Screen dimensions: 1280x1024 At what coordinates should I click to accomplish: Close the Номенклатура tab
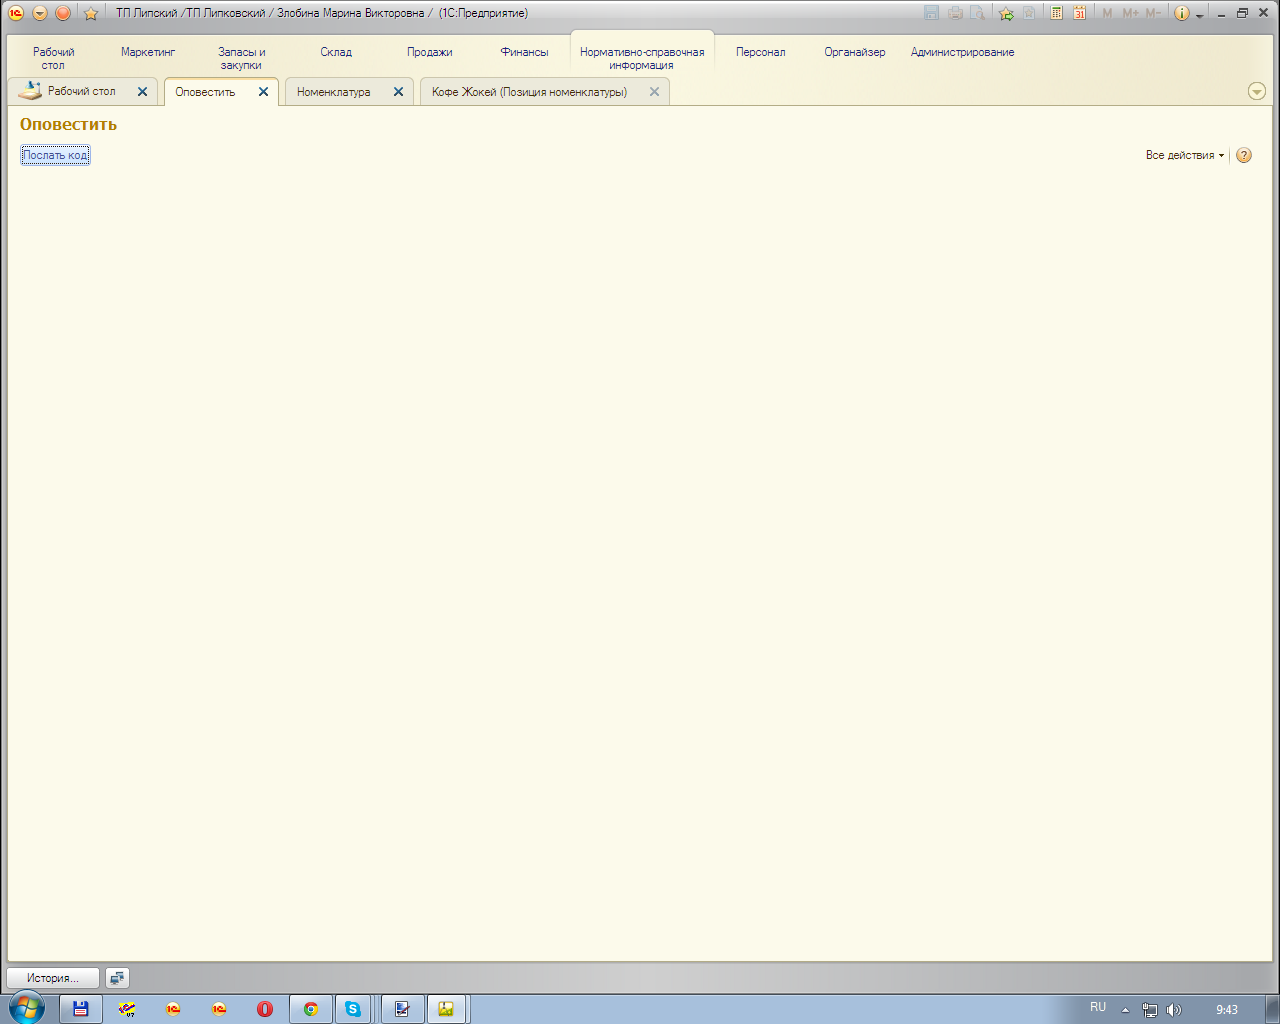(398, 91)
